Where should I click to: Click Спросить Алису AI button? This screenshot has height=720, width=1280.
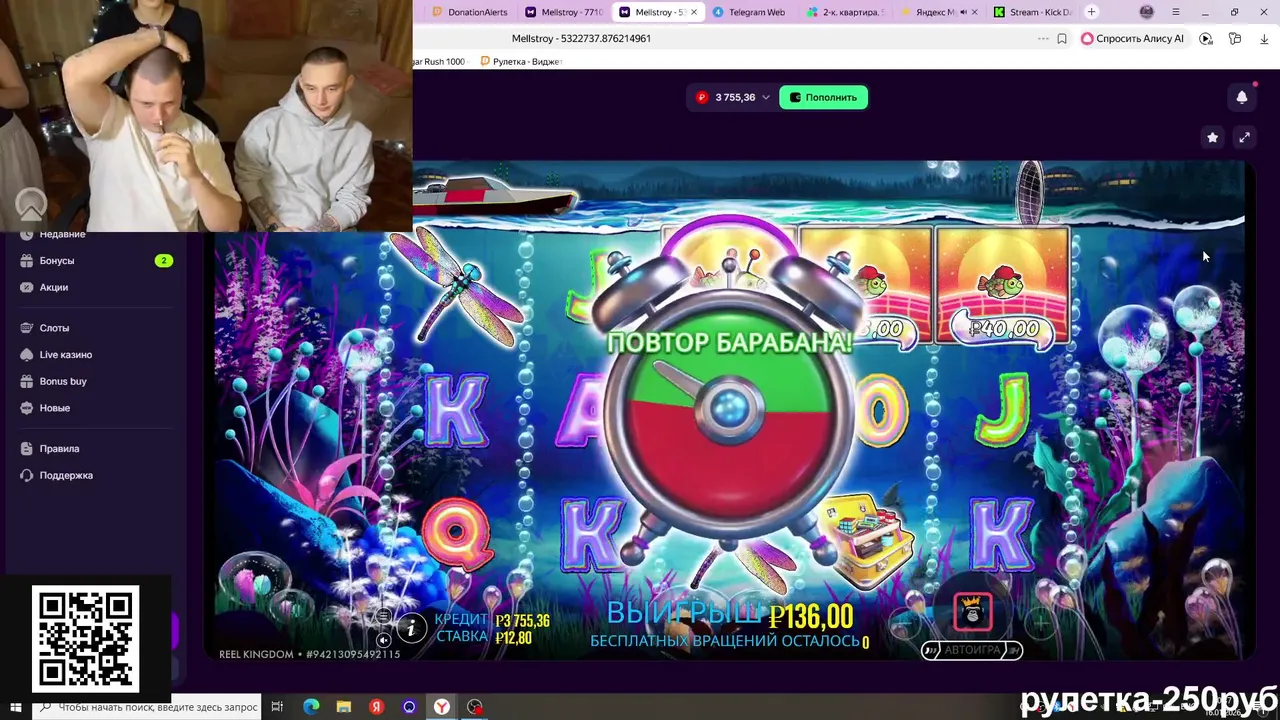click(1132, 39)
